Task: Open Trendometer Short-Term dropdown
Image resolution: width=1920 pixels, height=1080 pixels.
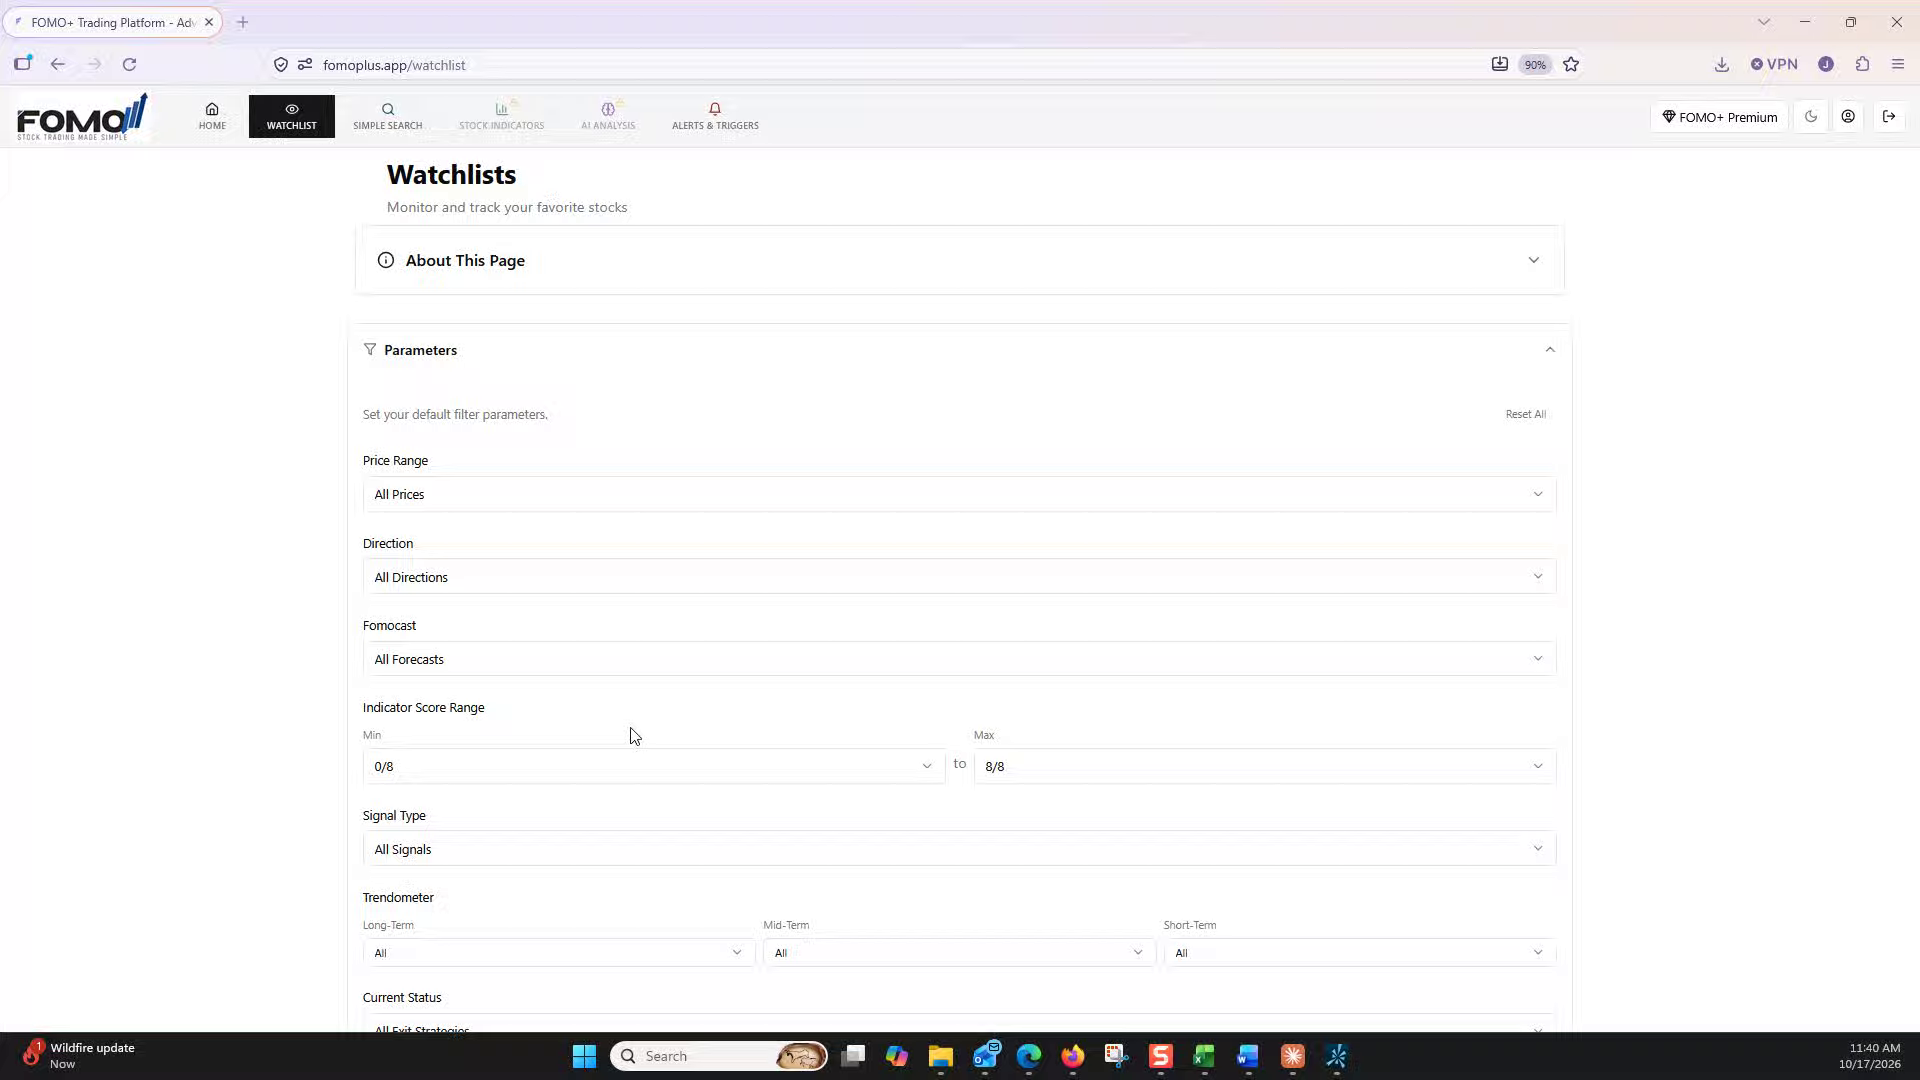Action: [1359, 953]
